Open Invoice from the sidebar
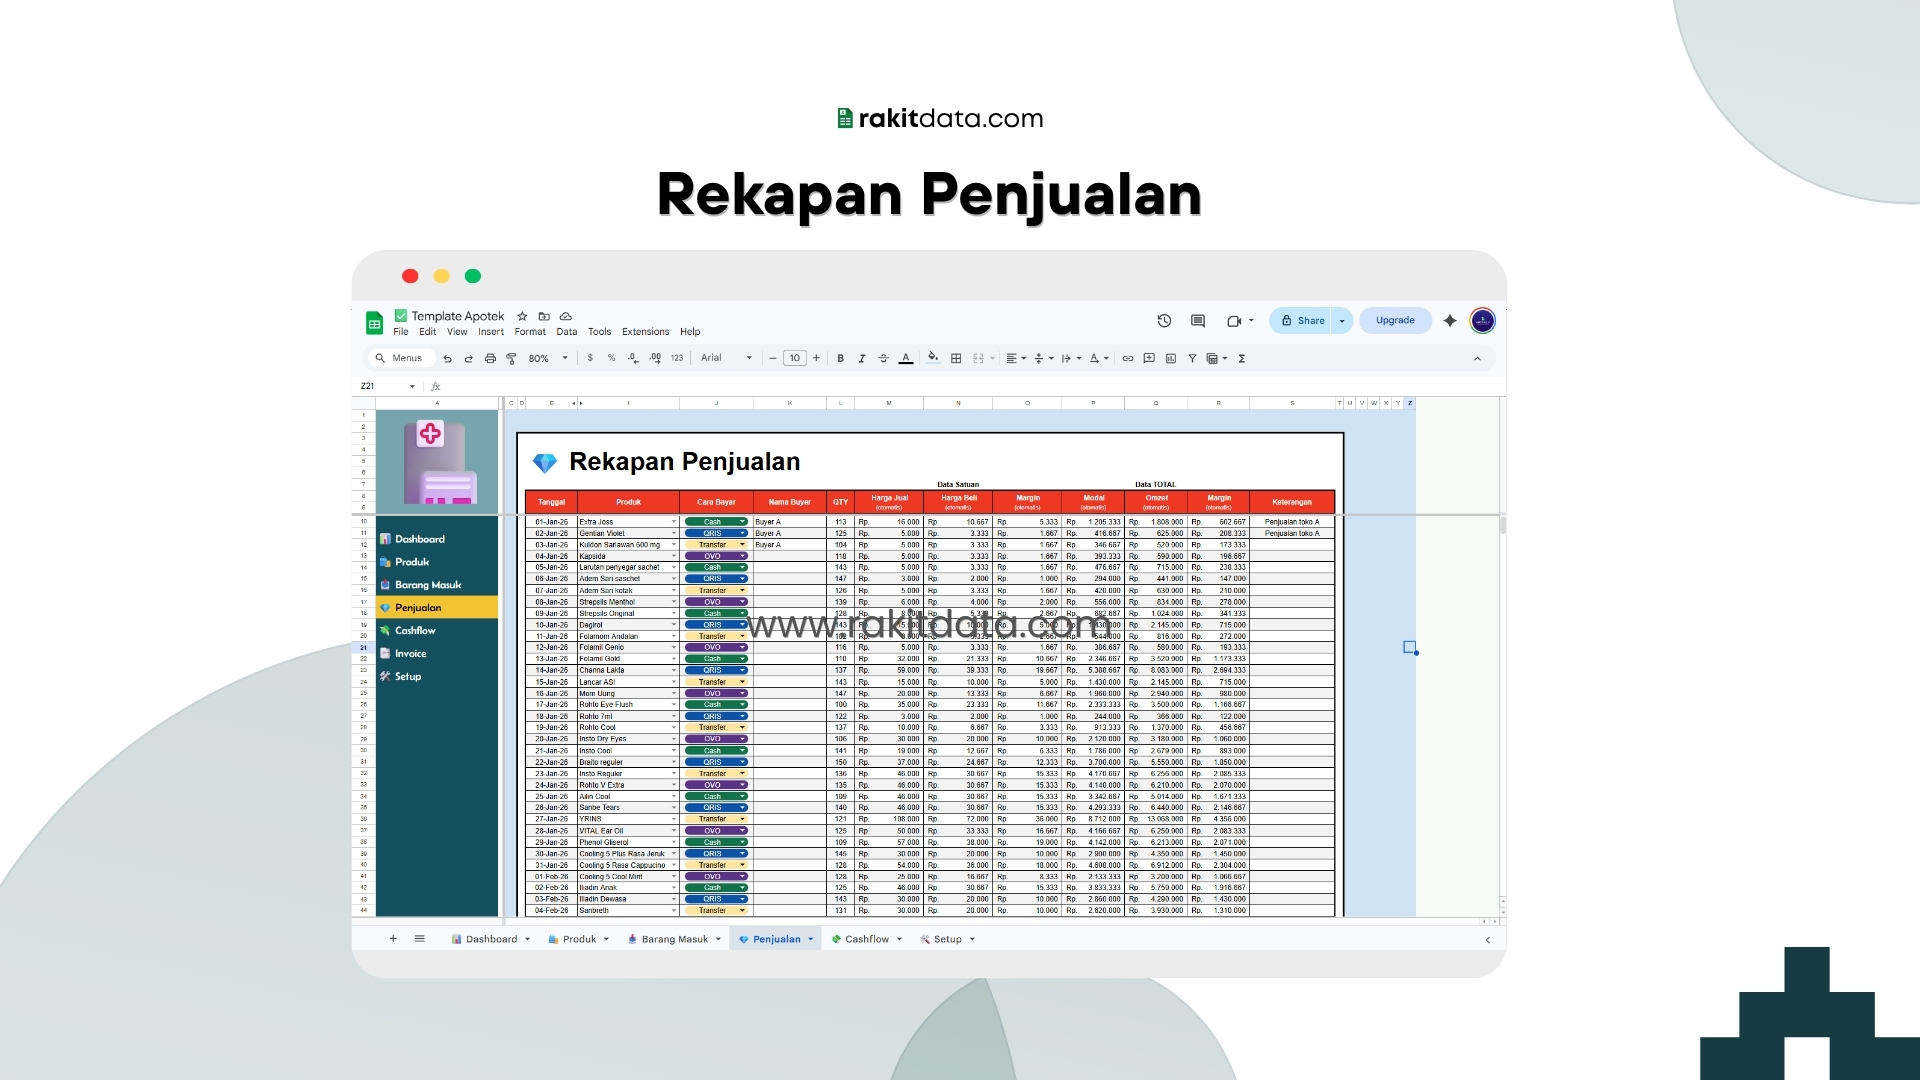This screenshot has height=1080, width=1920. (410, 654)
